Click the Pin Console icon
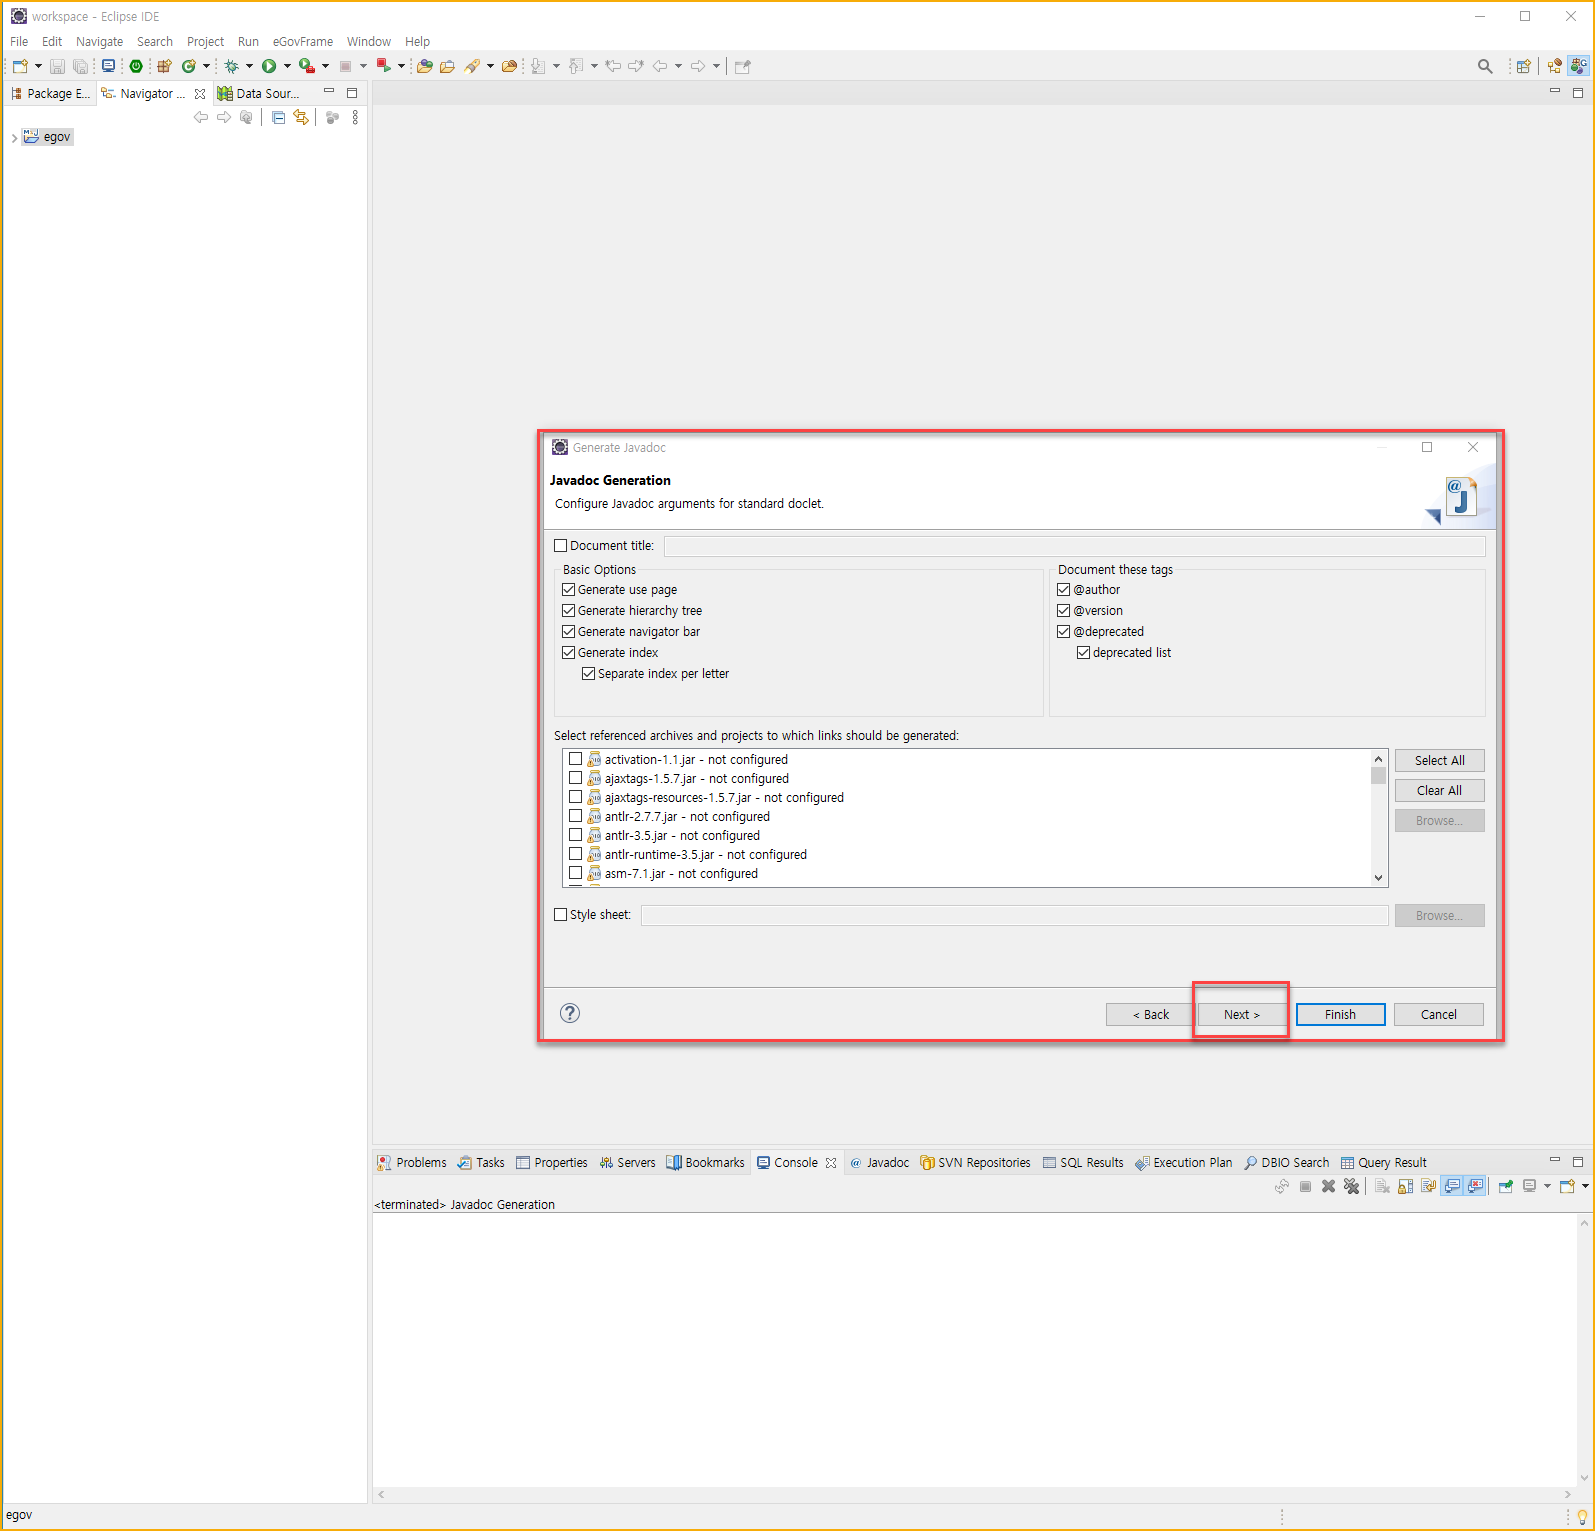The image size is (1595, 1531). 1505,1186
